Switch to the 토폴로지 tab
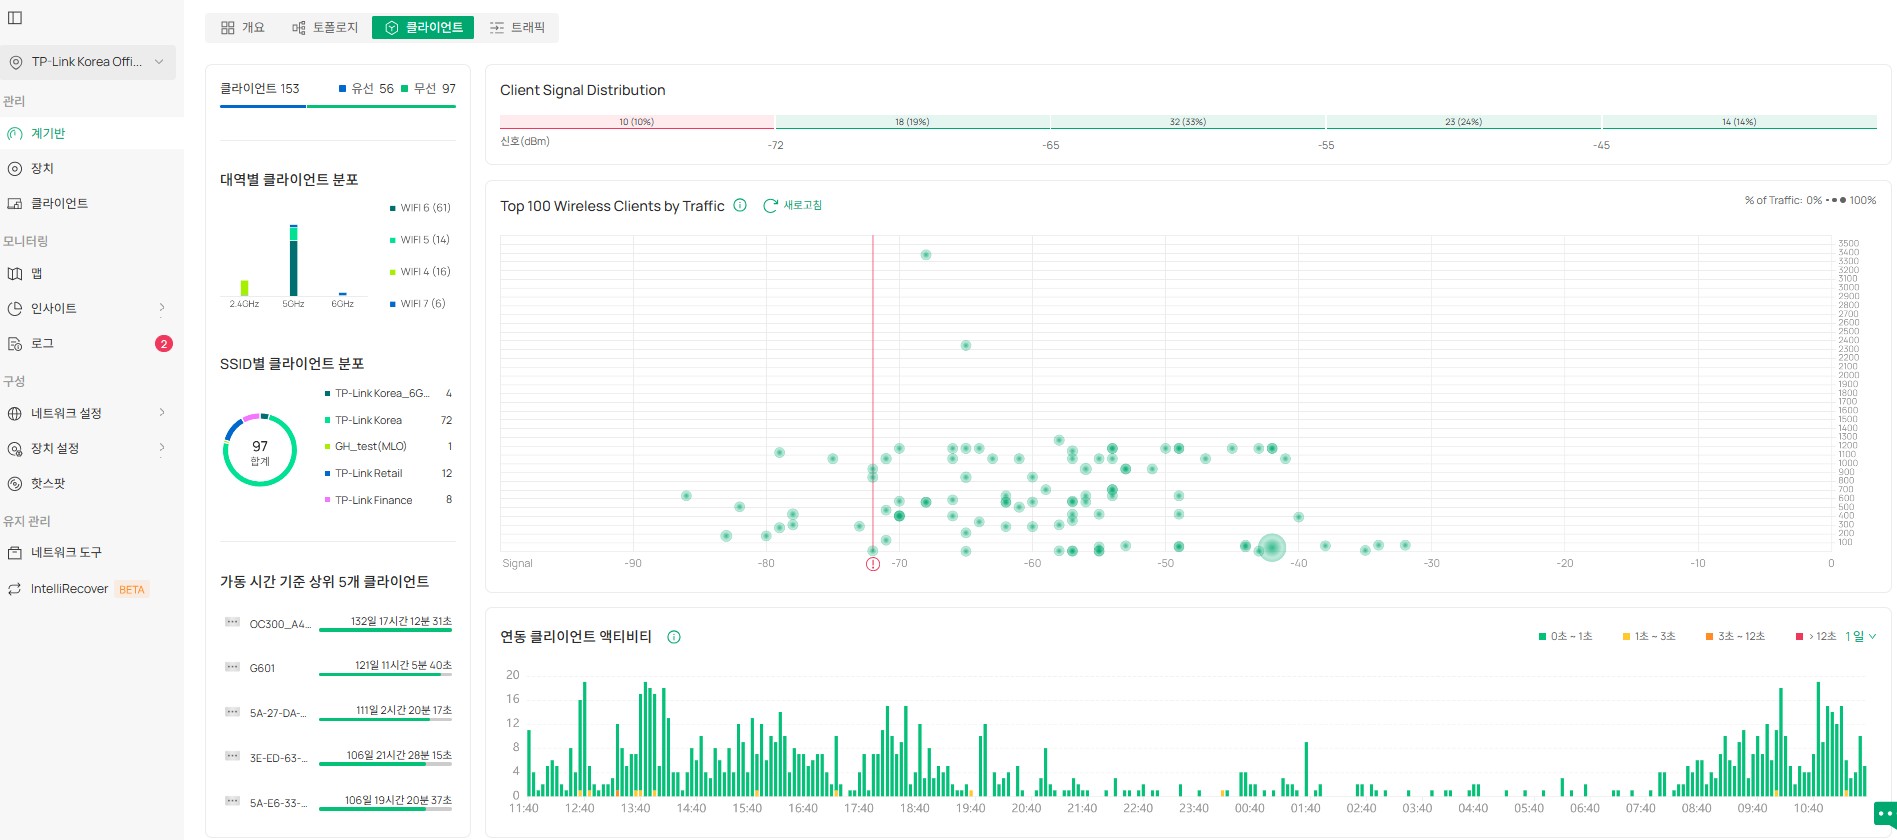The image size is (1897, 840). (x=325, y=28)
